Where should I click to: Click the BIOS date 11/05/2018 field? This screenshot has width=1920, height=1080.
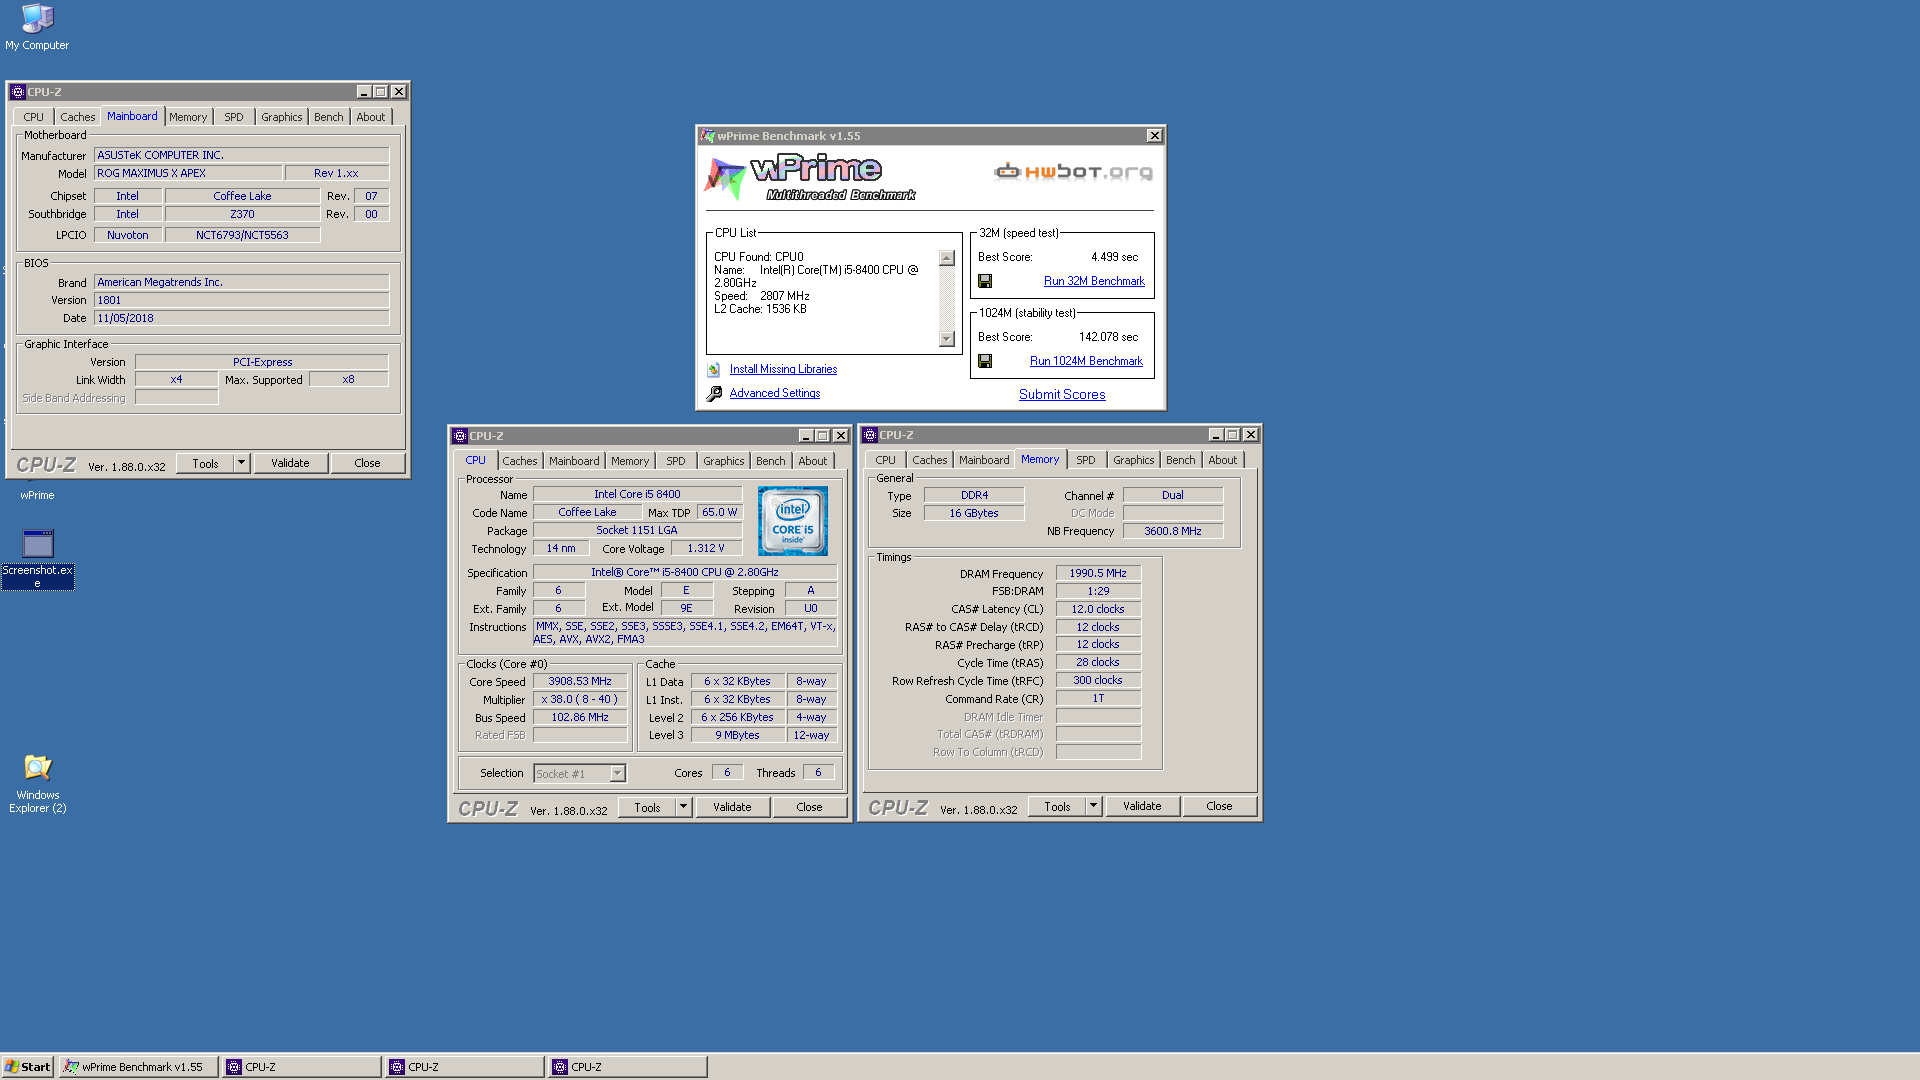click(241, 318)
